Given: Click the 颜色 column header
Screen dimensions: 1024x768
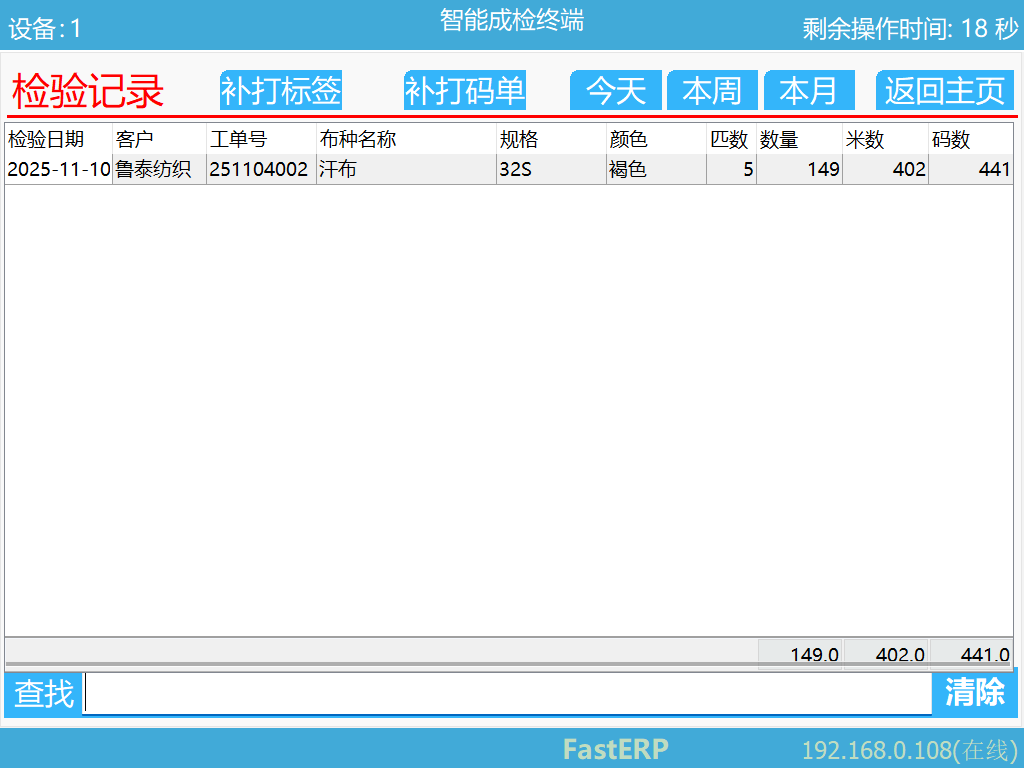Looking at the screenshot, I should pos(622,141).
